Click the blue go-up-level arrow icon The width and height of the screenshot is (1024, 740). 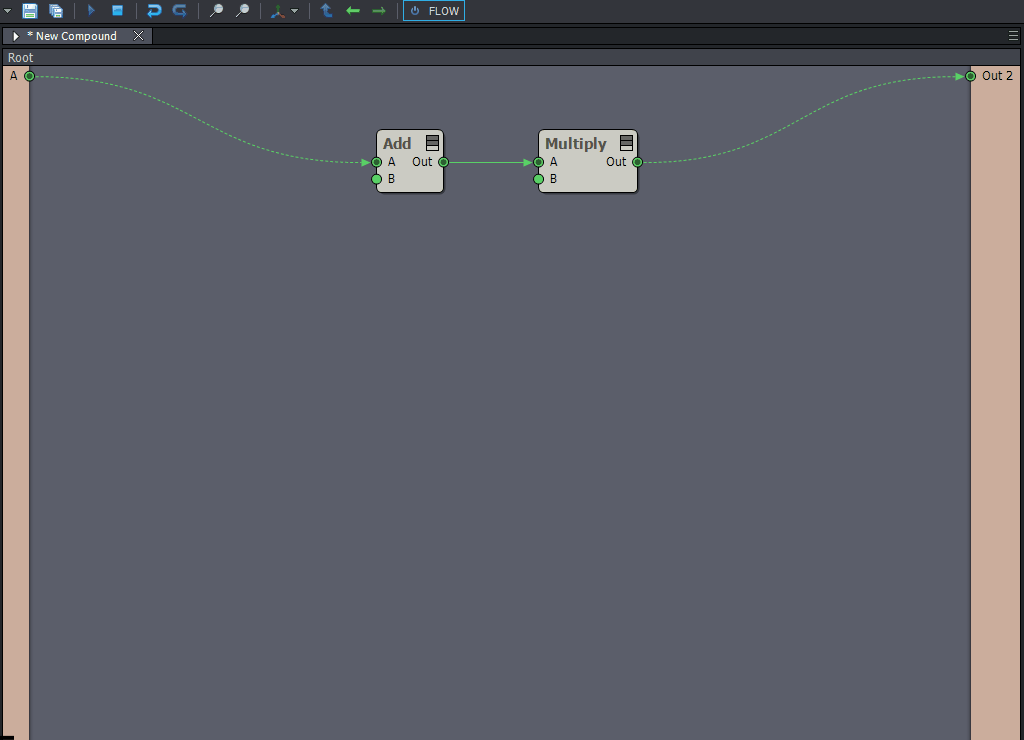(x=327, y=10)
